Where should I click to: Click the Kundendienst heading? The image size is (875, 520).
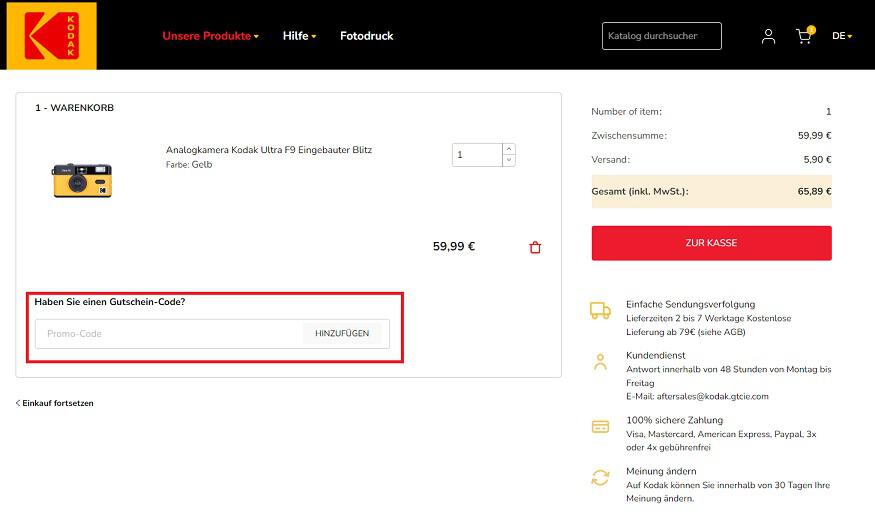[656, 355]
